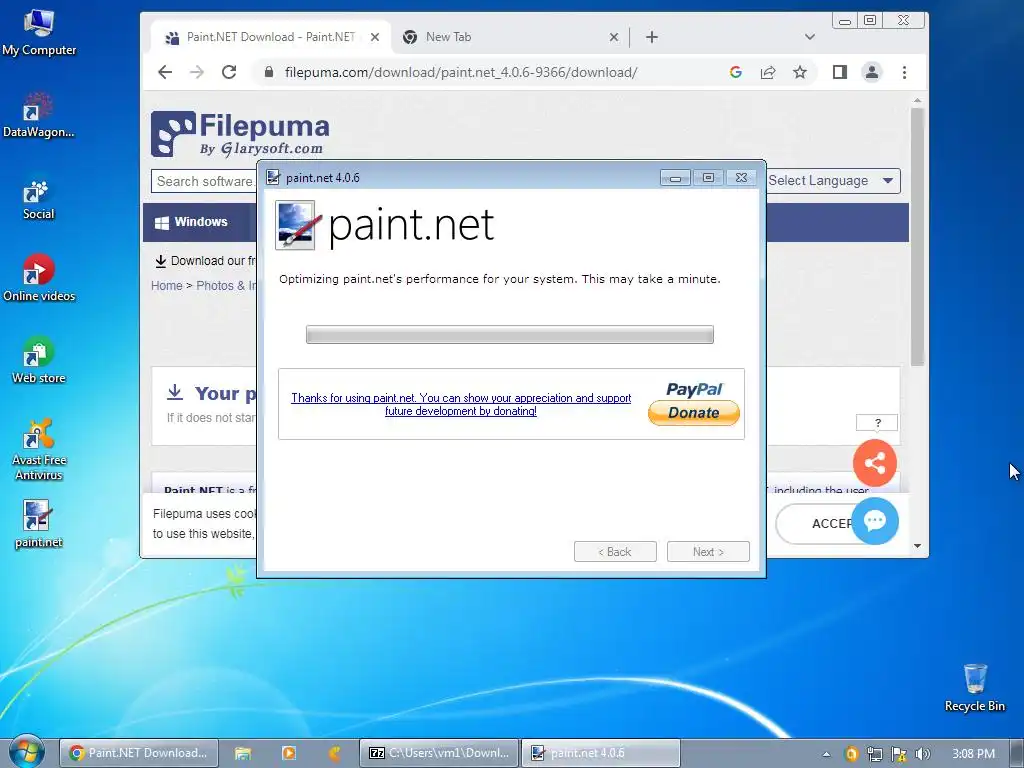This screenshot has height=768, width=1024.
Task: Launch Avast Free Antivirus shortcut
Action: coord(39,450)
